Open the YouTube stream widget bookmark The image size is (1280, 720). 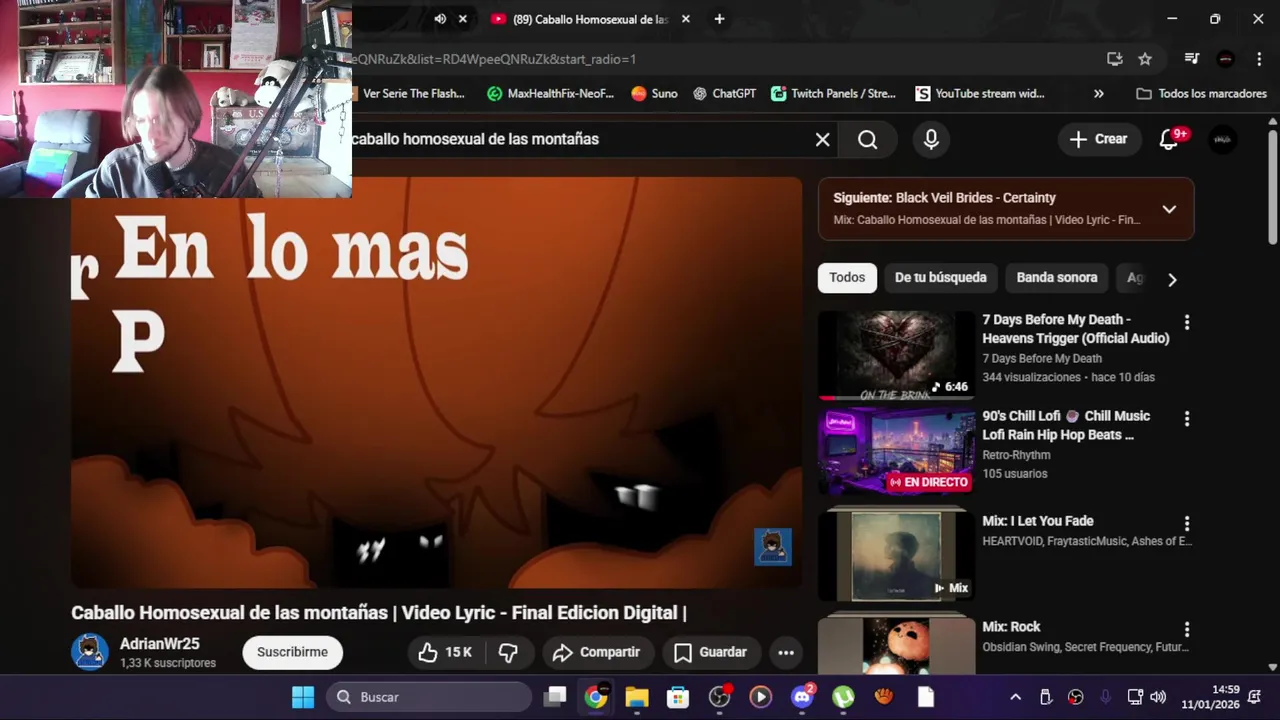[x=979, y=93]
